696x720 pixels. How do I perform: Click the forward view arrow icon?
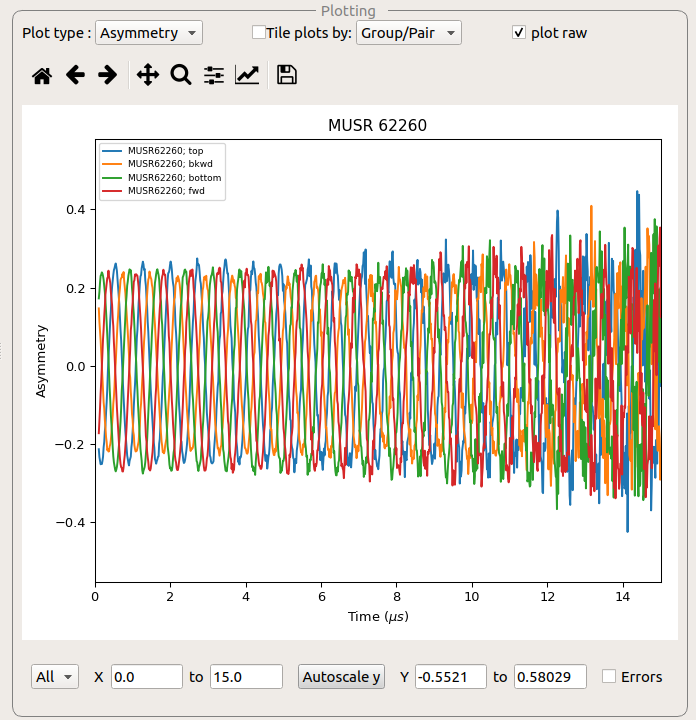[x=108, y=75]
